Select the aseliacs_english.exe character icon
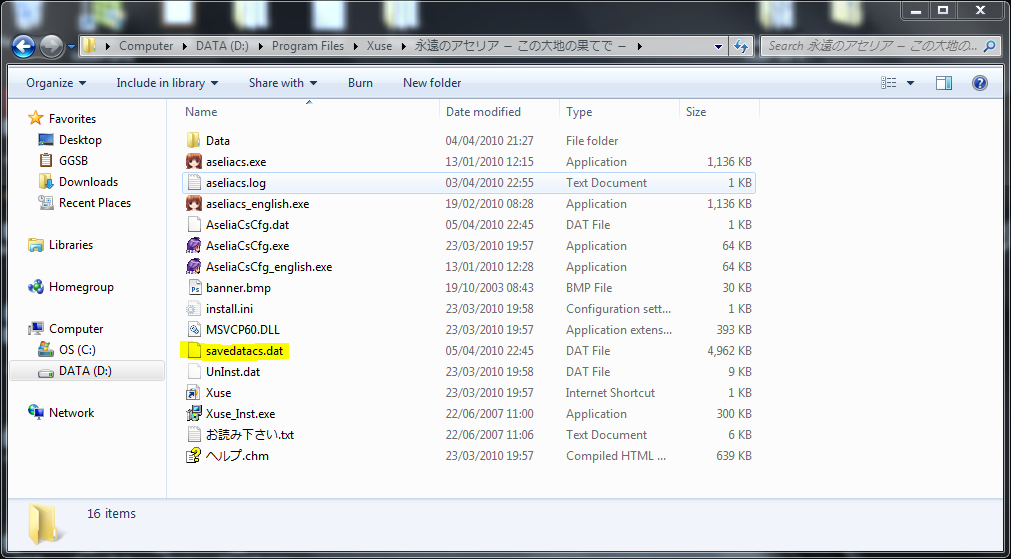Screen dimensions: 1011x559 pyautogui.click(x=194, y=204)
